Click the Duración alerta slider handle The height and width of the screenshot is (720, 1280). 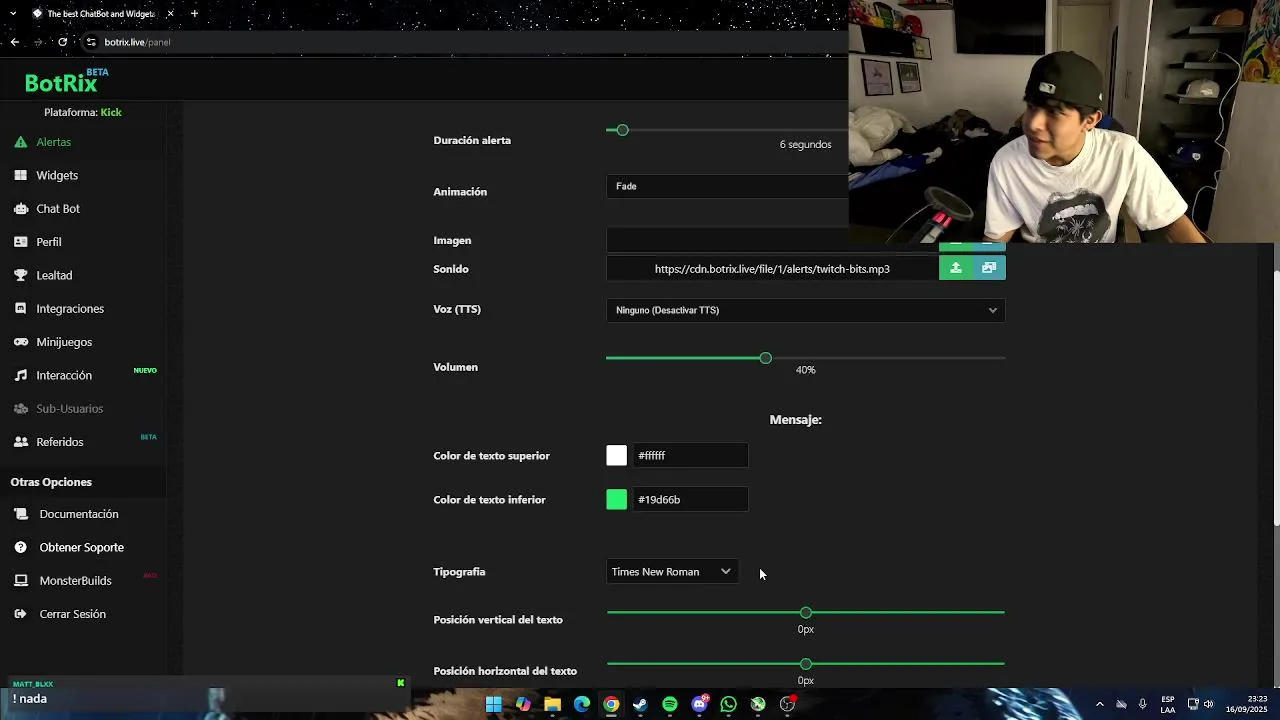pyautogui.click(x=622, y=130)
